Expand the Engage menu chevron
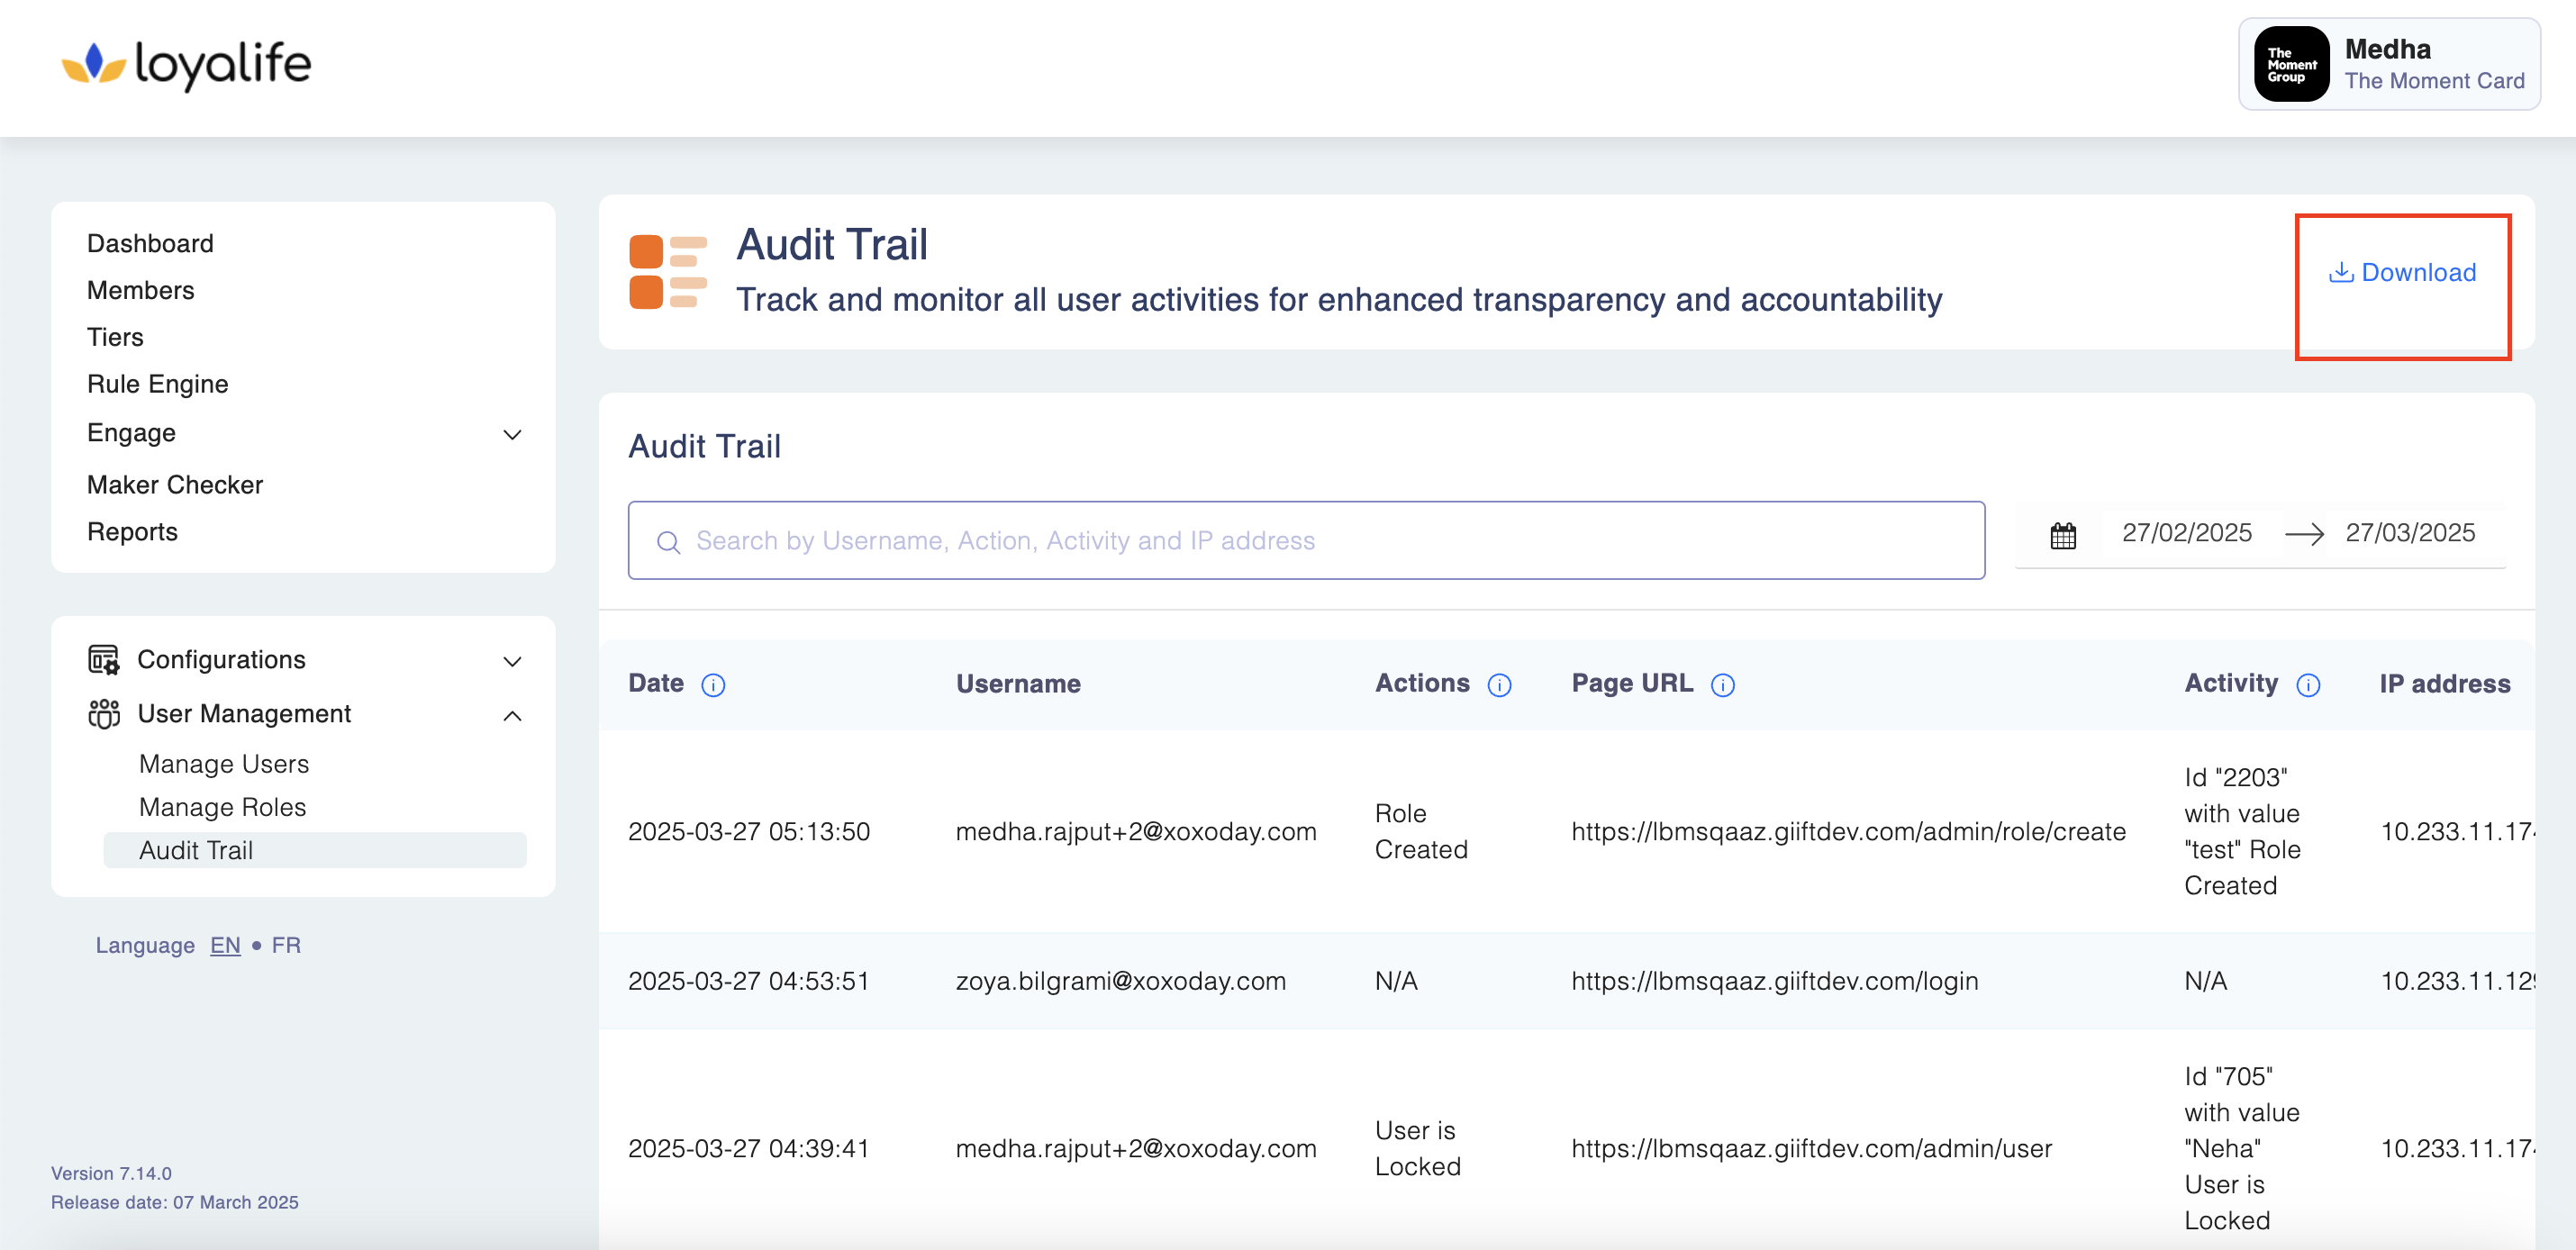This screenshot has height=1250, width=2576. pyautogui.click(x=512, y=434)
